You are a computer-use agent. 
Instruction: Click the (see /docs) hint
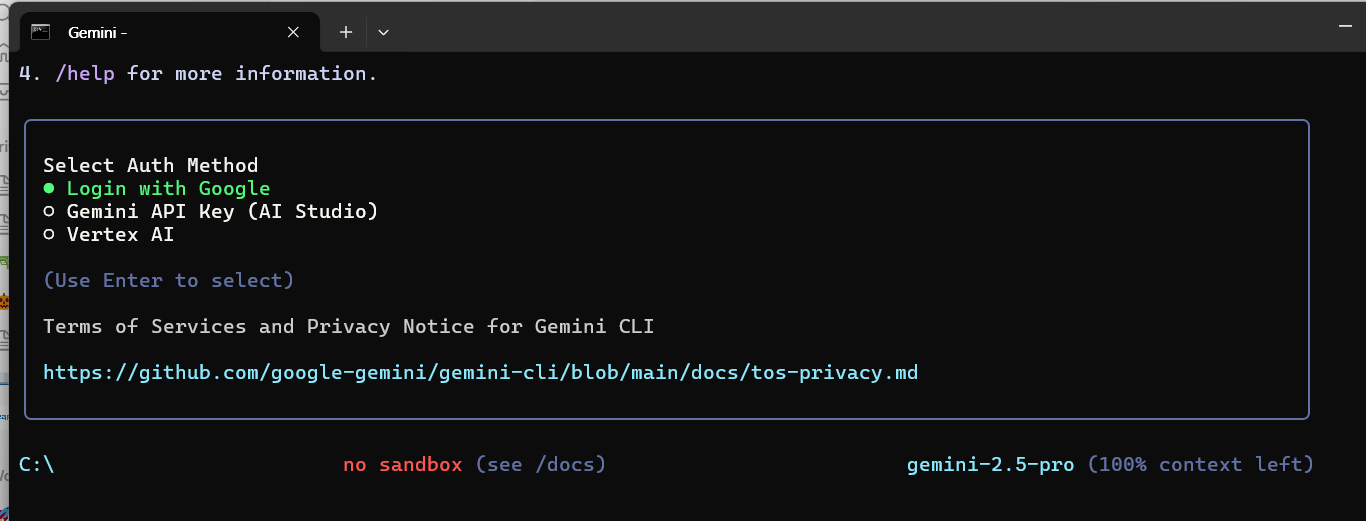(x=541, y=464)
